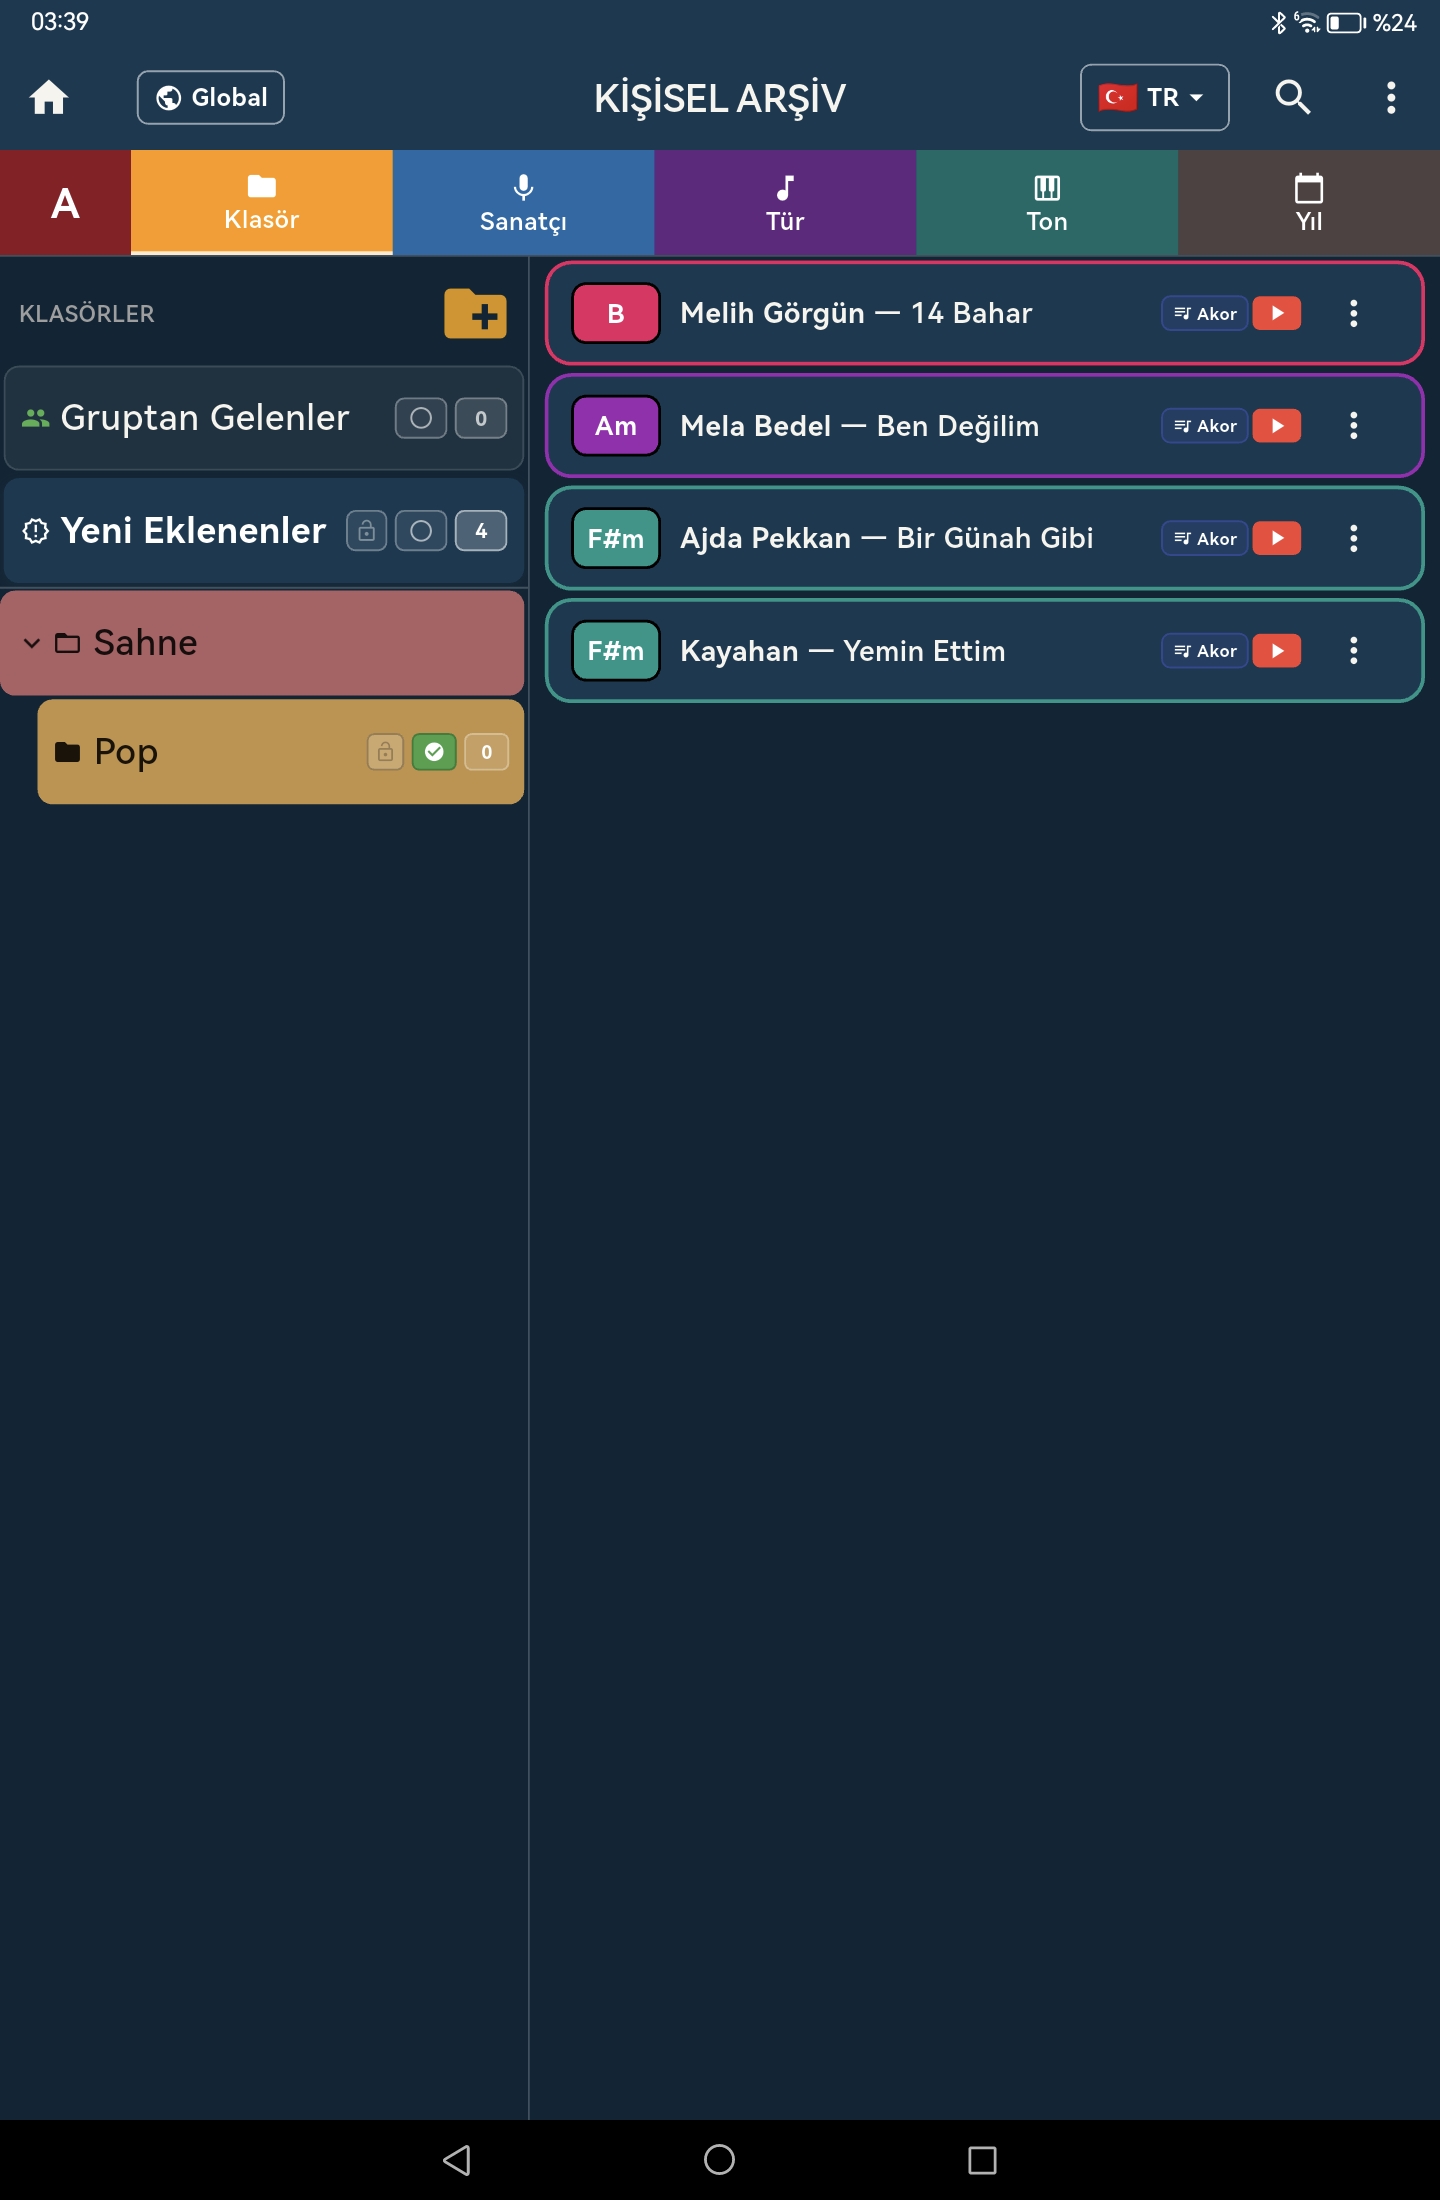
Task: Open options menu for Bir Günah Gibi
Action: point(1353,538)
